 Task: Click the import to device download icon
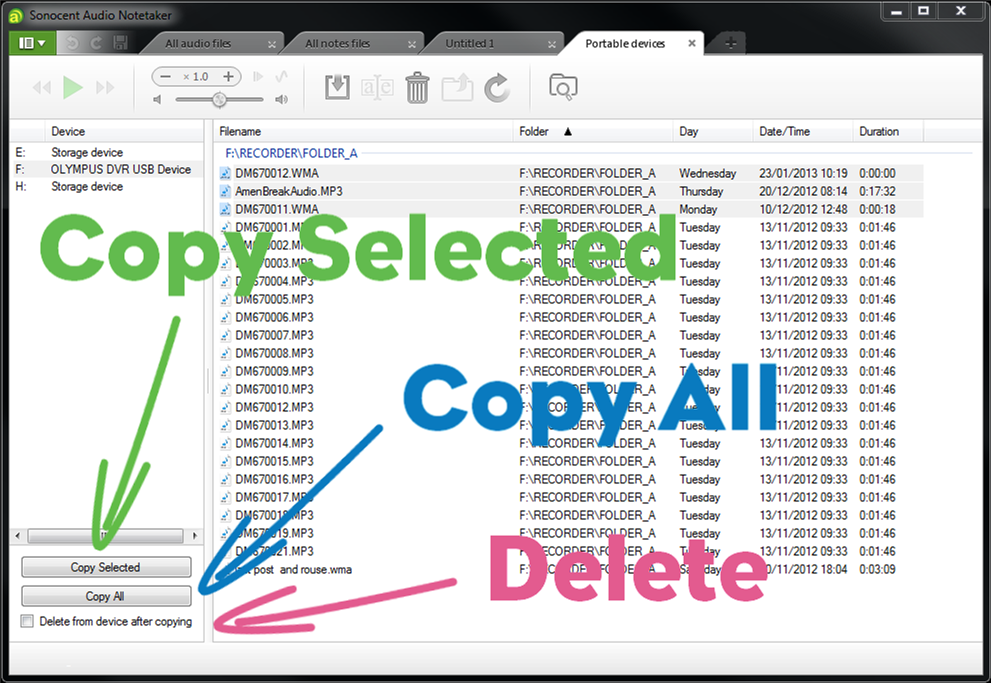(337, 87)
